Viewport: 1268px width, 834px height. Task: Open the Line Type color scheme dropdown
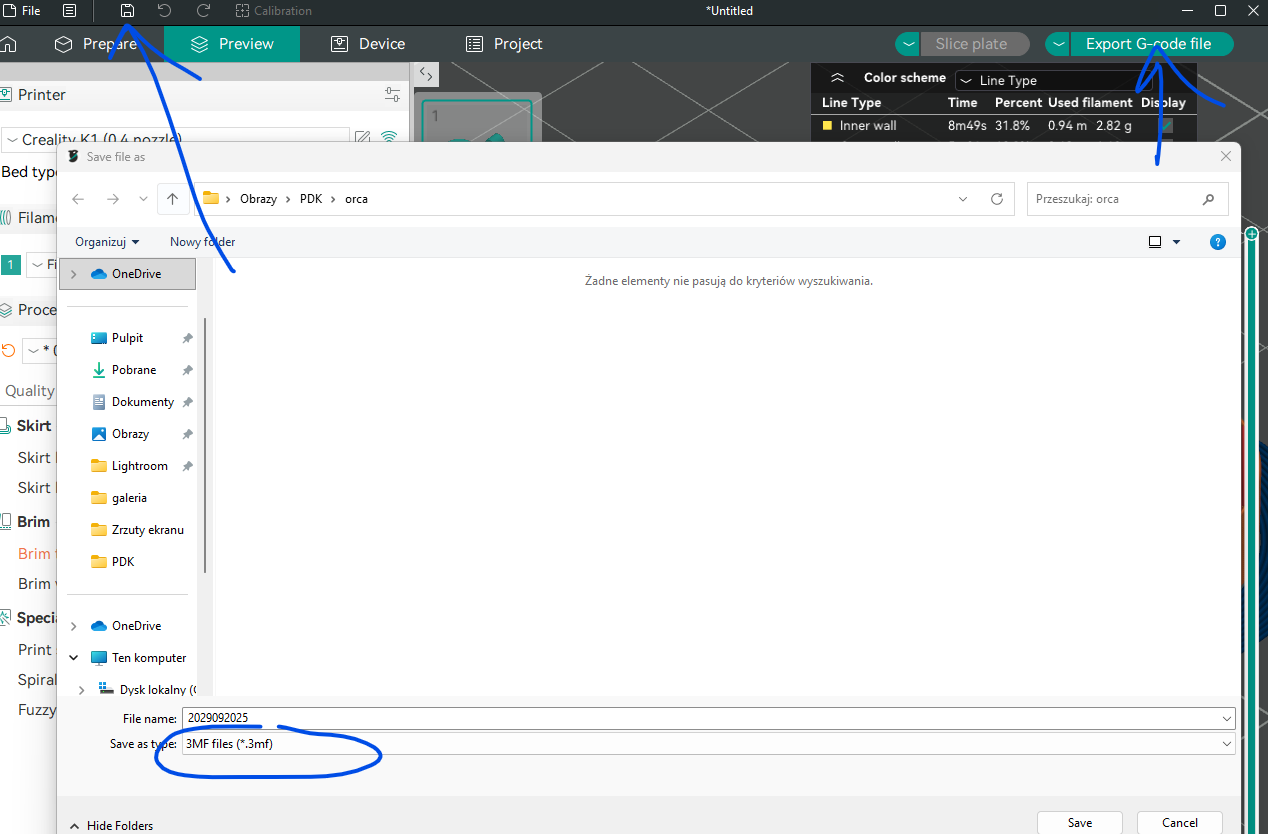pos(1053,80)
